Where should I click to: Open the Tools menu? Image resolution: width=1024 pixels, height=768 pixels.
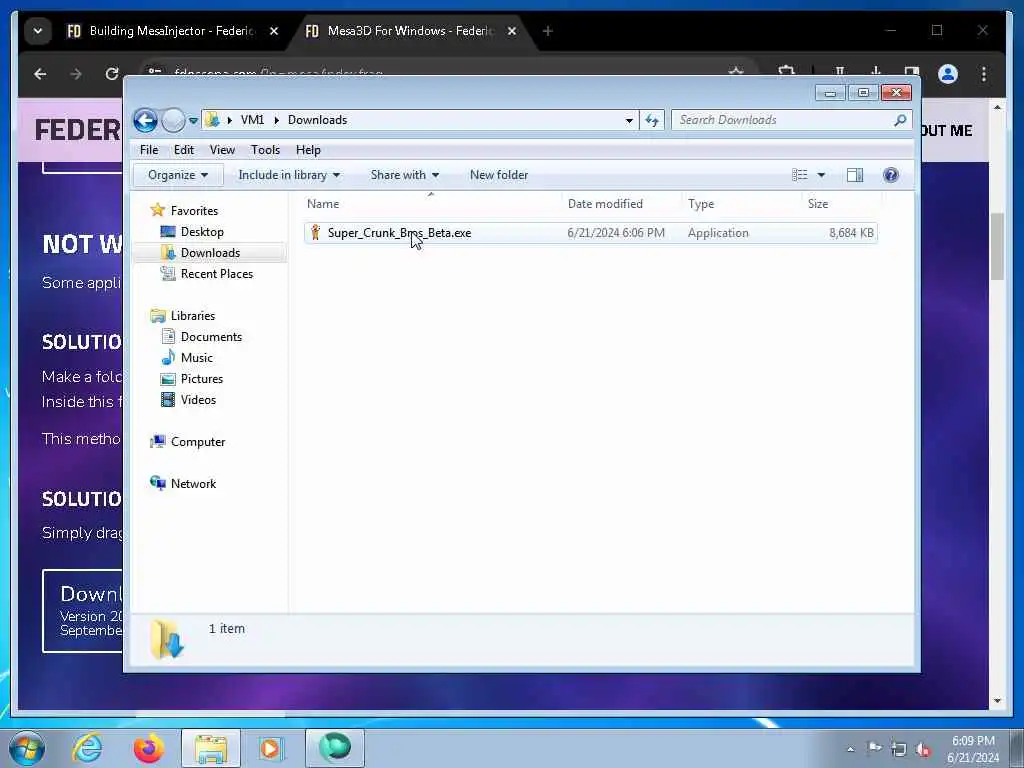pyautogui.click(x=265, y=150)
